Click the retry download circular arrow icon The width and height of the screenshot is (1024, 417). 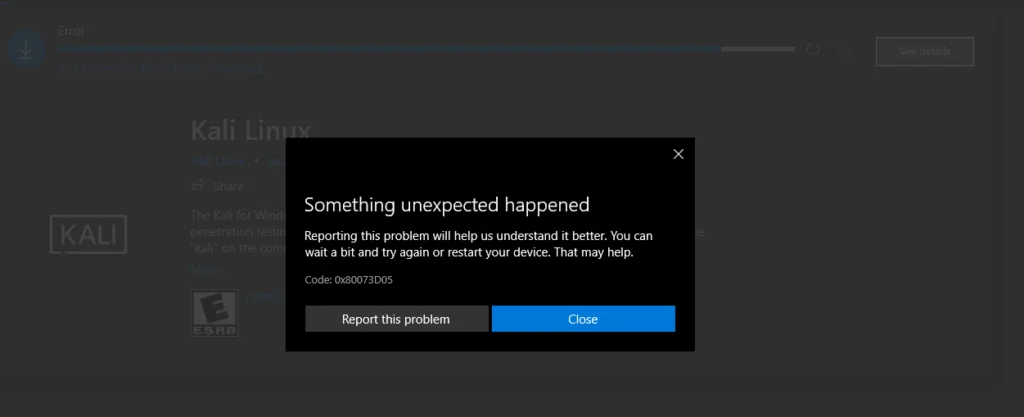coord(813,48)
